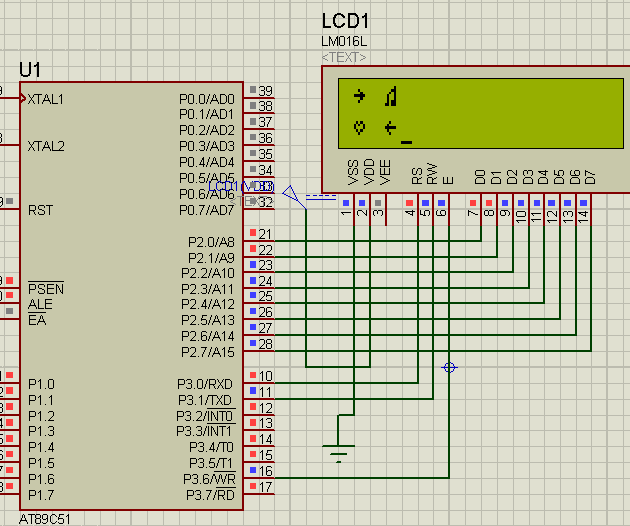
Task: Click LCD1 pin number 3
Action: pyautogui.click(x=378, y=212)
